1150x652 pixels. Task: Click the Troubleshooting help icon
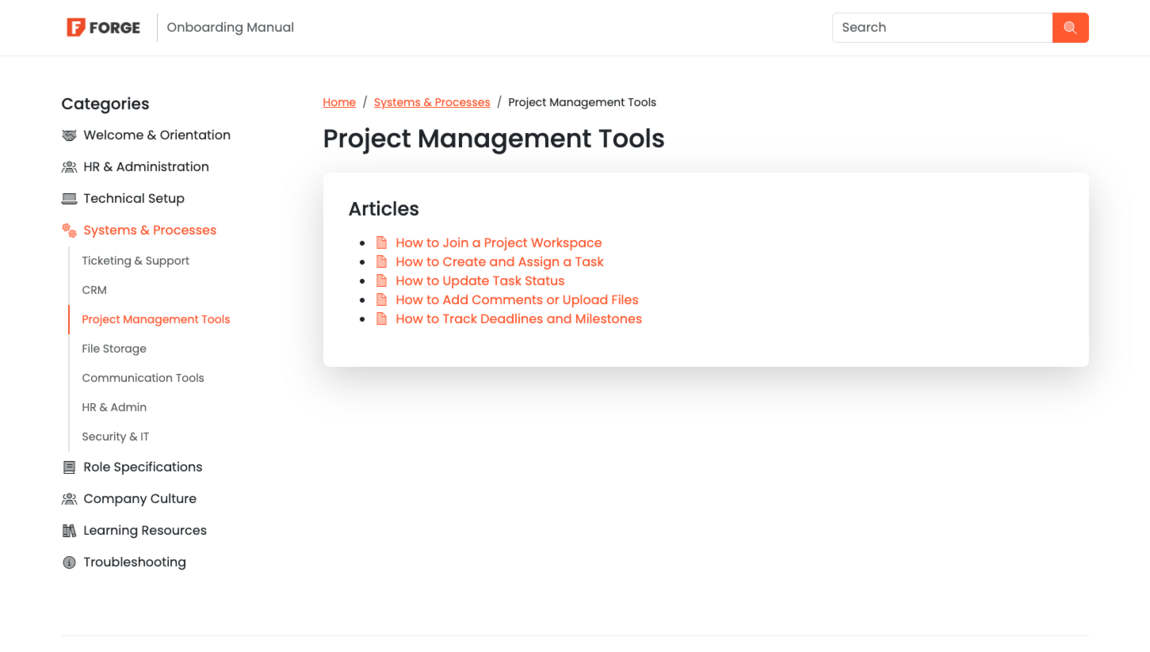[x=68, y=562]
